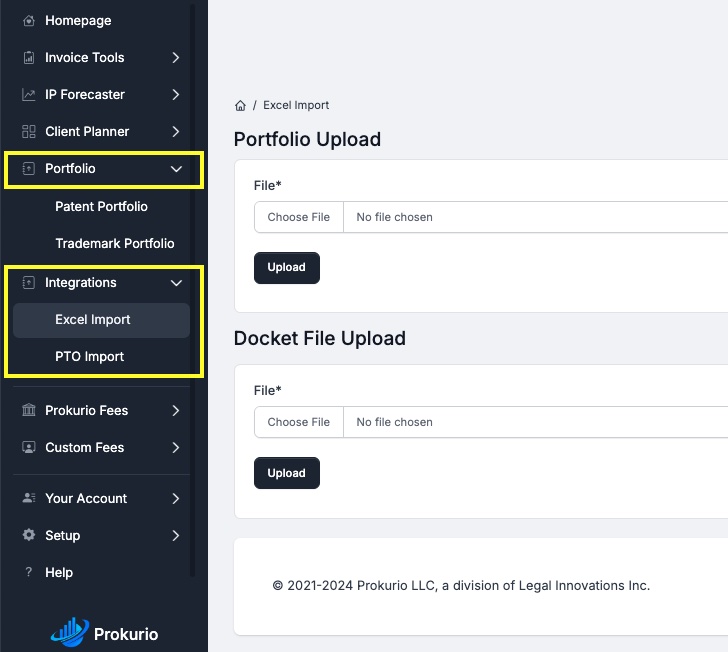This screenshot has width=728, height=652.
Task: Click the Custom Fees person icon
Action: (x=29, y=447)
